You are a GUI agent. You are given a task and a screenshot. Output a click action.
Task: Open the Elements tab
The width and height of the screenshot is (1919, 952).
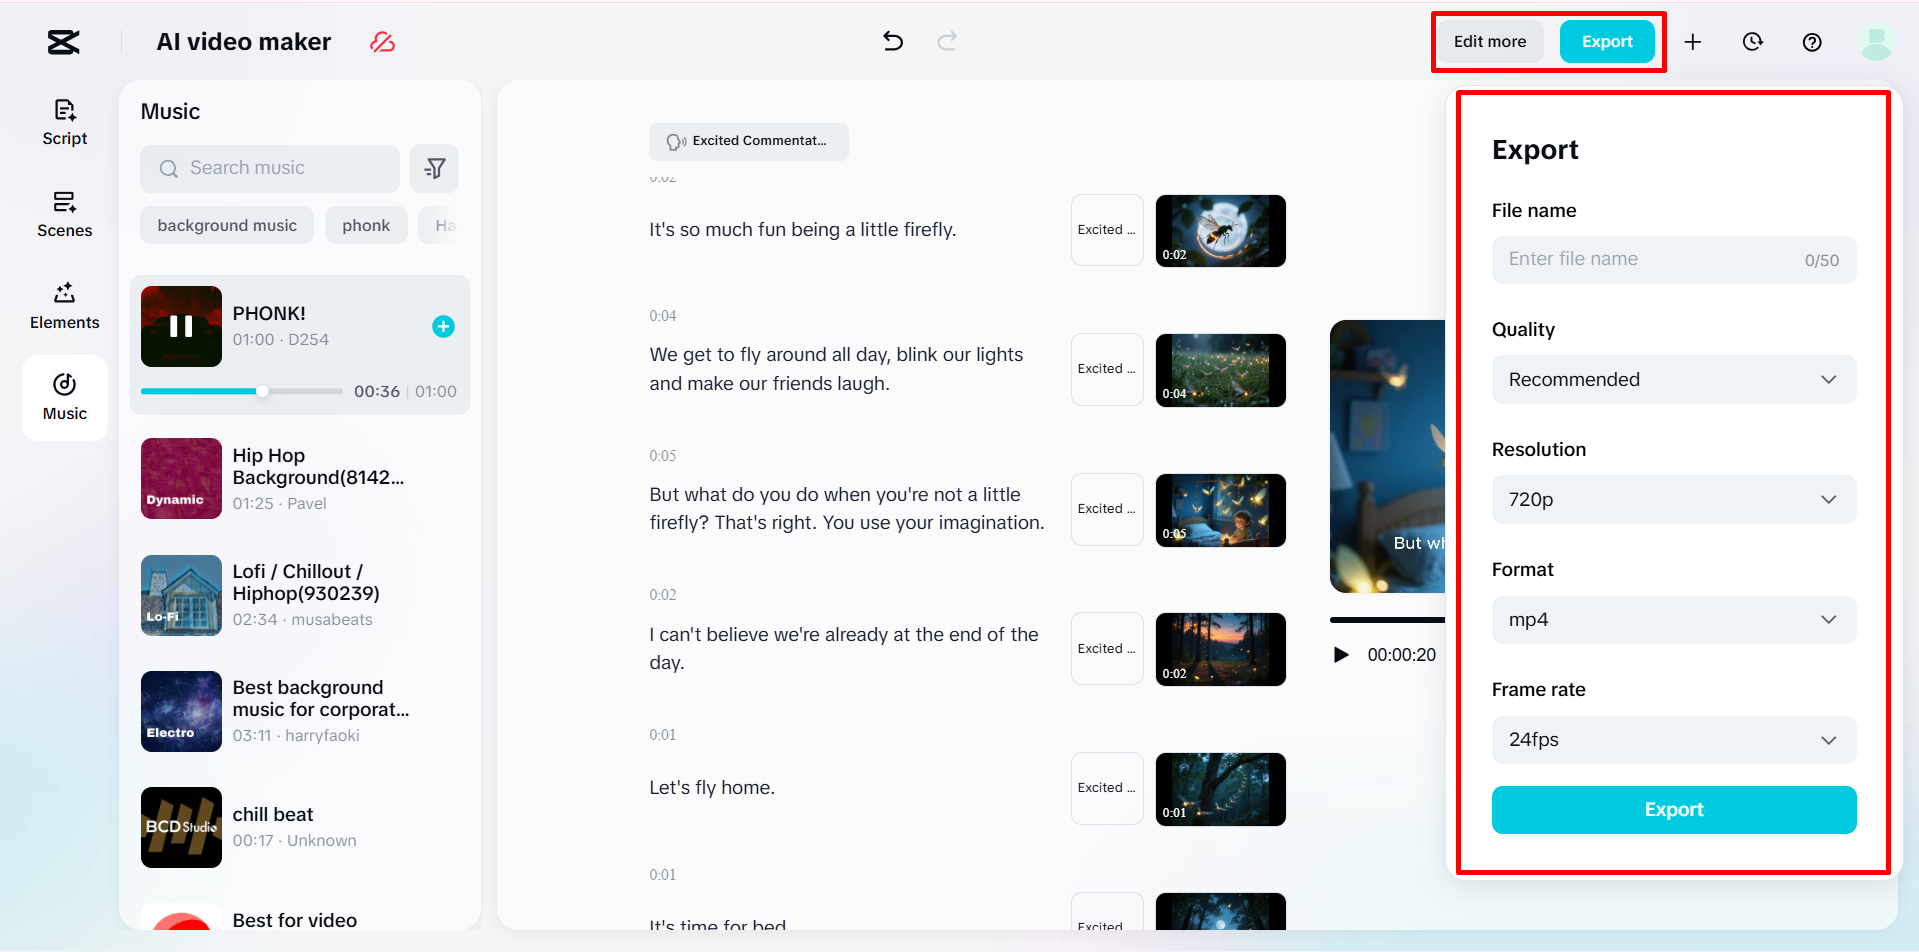(65, 307)
